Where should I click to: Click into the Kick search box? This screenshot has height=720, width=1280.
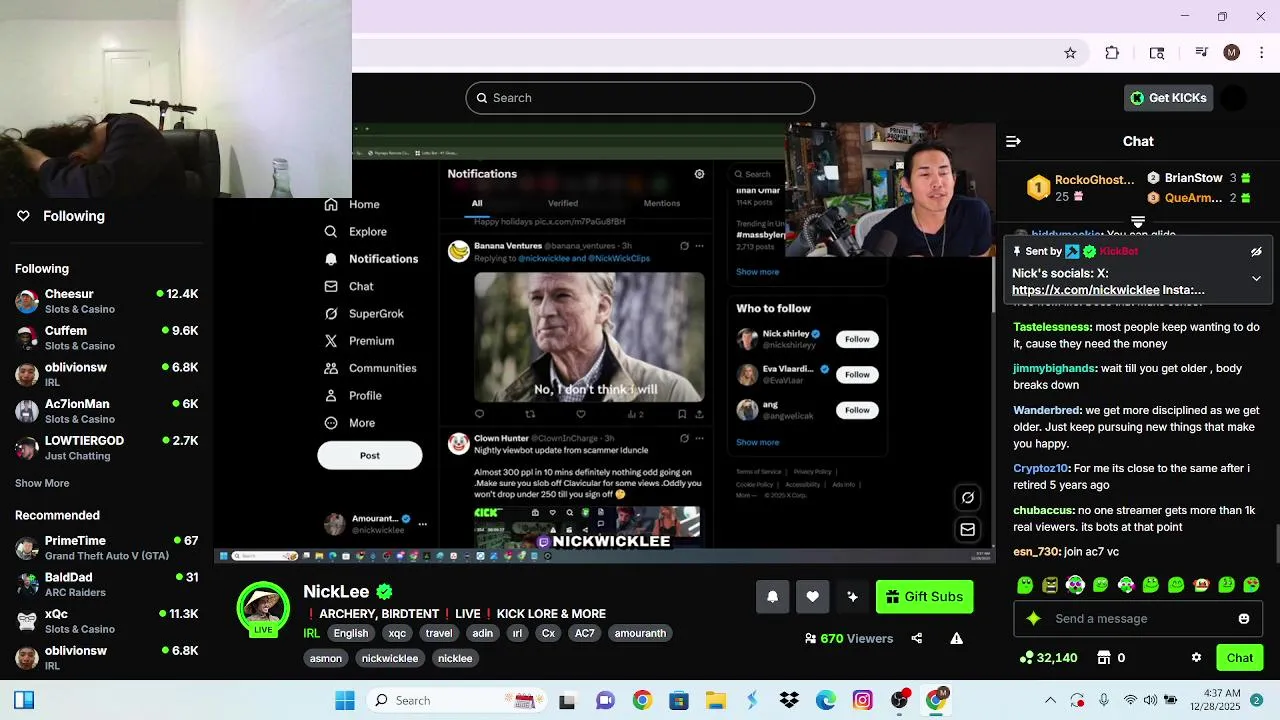[640, 98]
